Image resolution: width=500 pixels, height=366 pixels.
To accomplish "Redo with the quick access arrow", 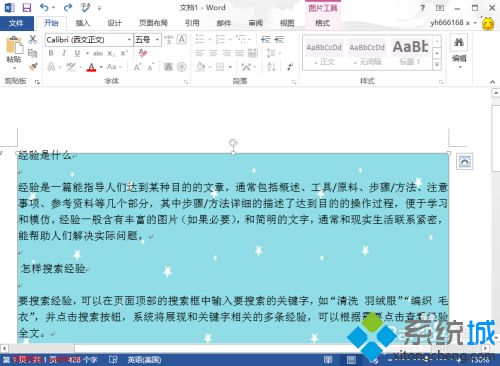I will (x=68, y=7).
